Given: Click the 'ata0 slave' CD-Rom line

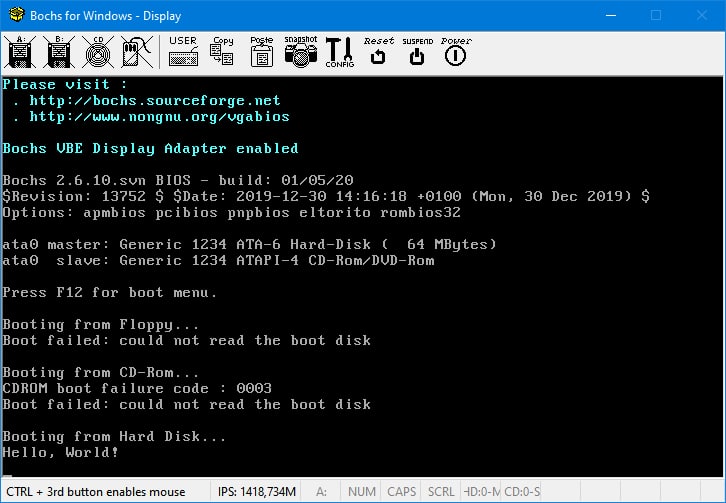Looking at the screenshot, I should pos(219,260).
